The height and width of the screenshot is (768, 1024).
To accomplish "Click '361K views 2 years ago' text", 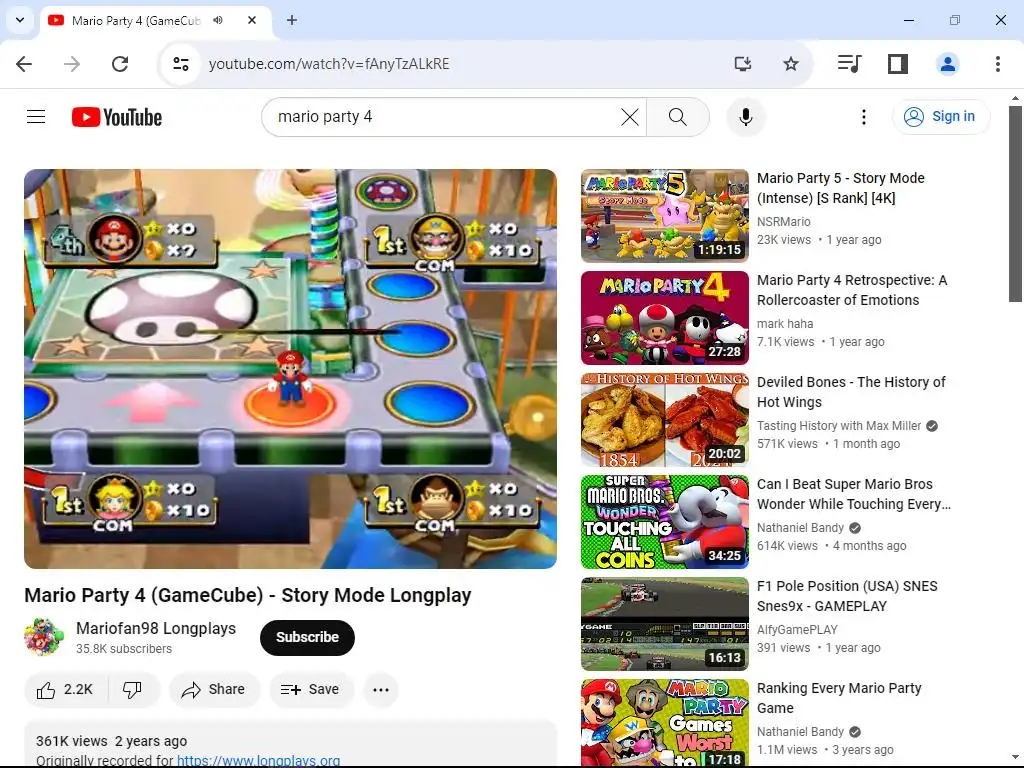I will click(x=112, y=741).
